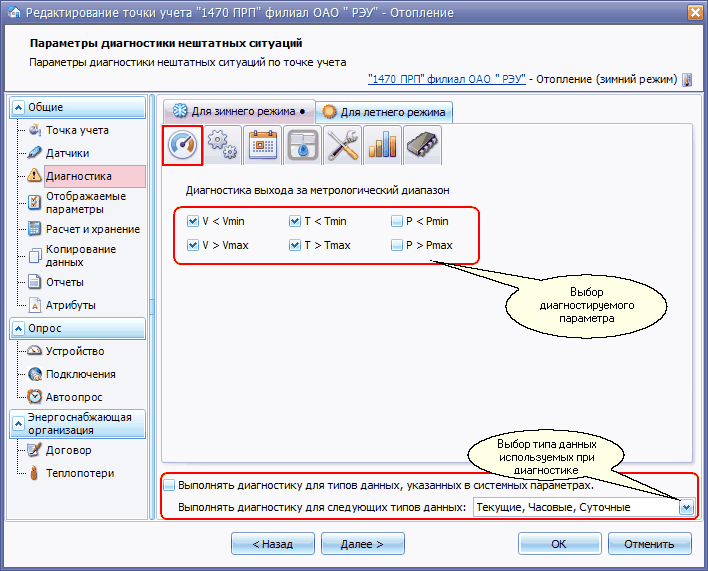Open the gears settings diagnostics tab

click(x=221, y=145)
